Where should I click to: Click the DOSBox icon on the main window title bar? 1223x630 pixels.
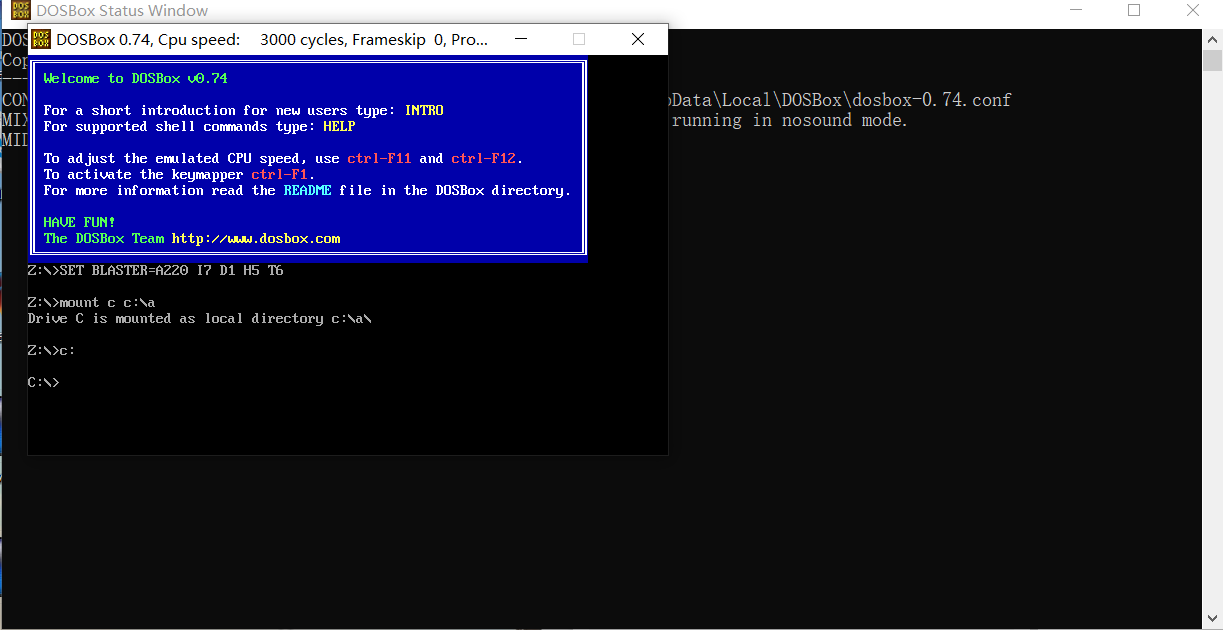click(40, 38)
